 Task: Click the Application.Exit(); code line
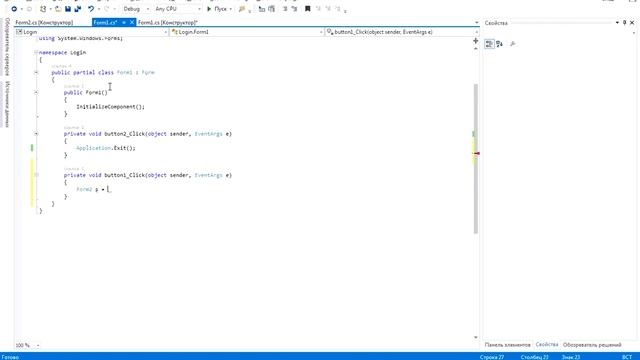(106, 148)
